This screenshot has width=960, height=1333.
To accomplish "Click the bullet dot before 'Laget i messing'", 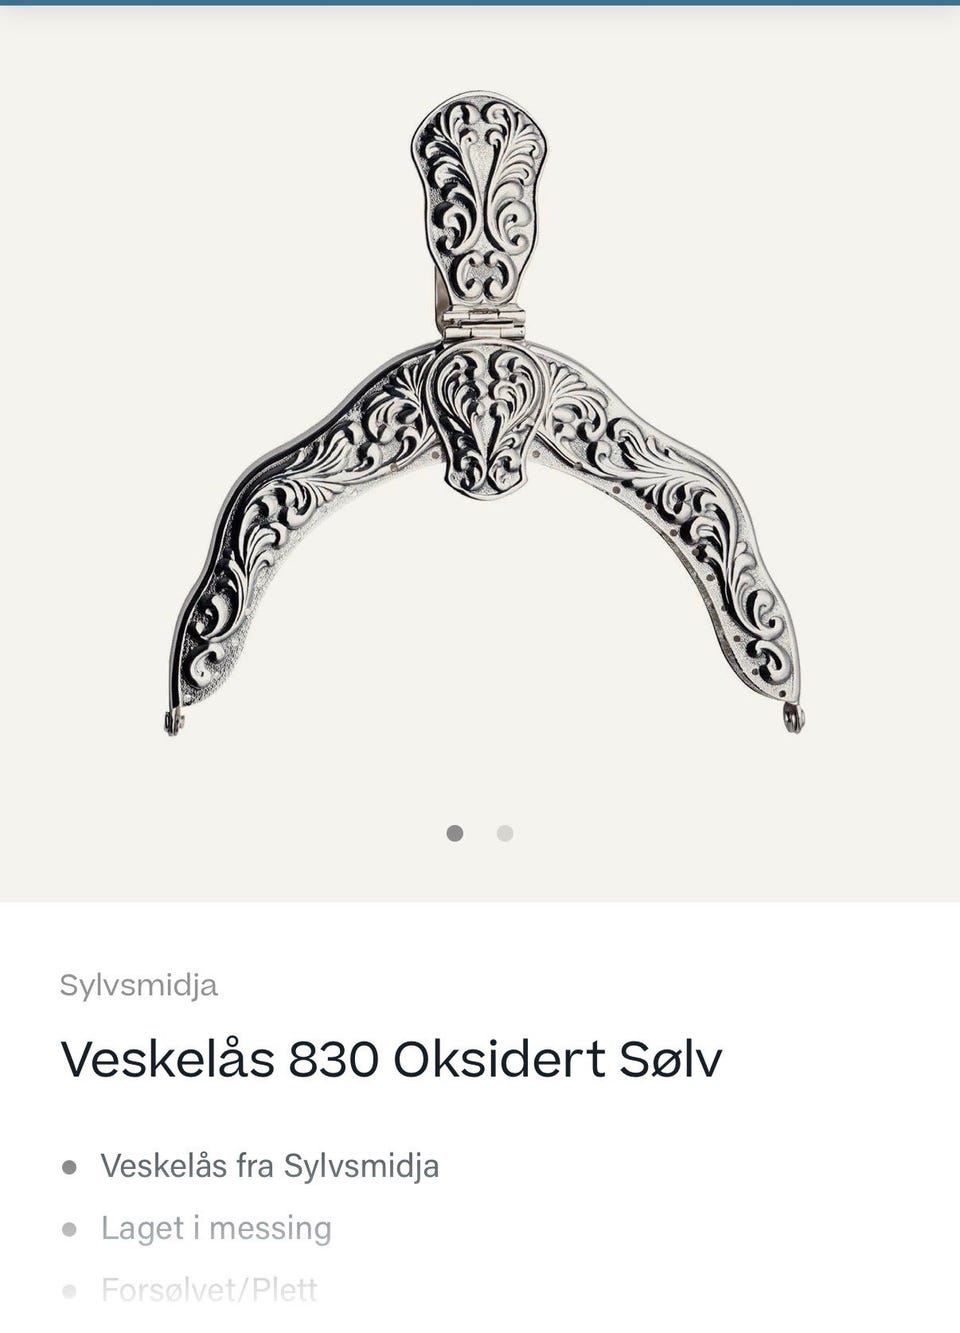I will 69,1229.
